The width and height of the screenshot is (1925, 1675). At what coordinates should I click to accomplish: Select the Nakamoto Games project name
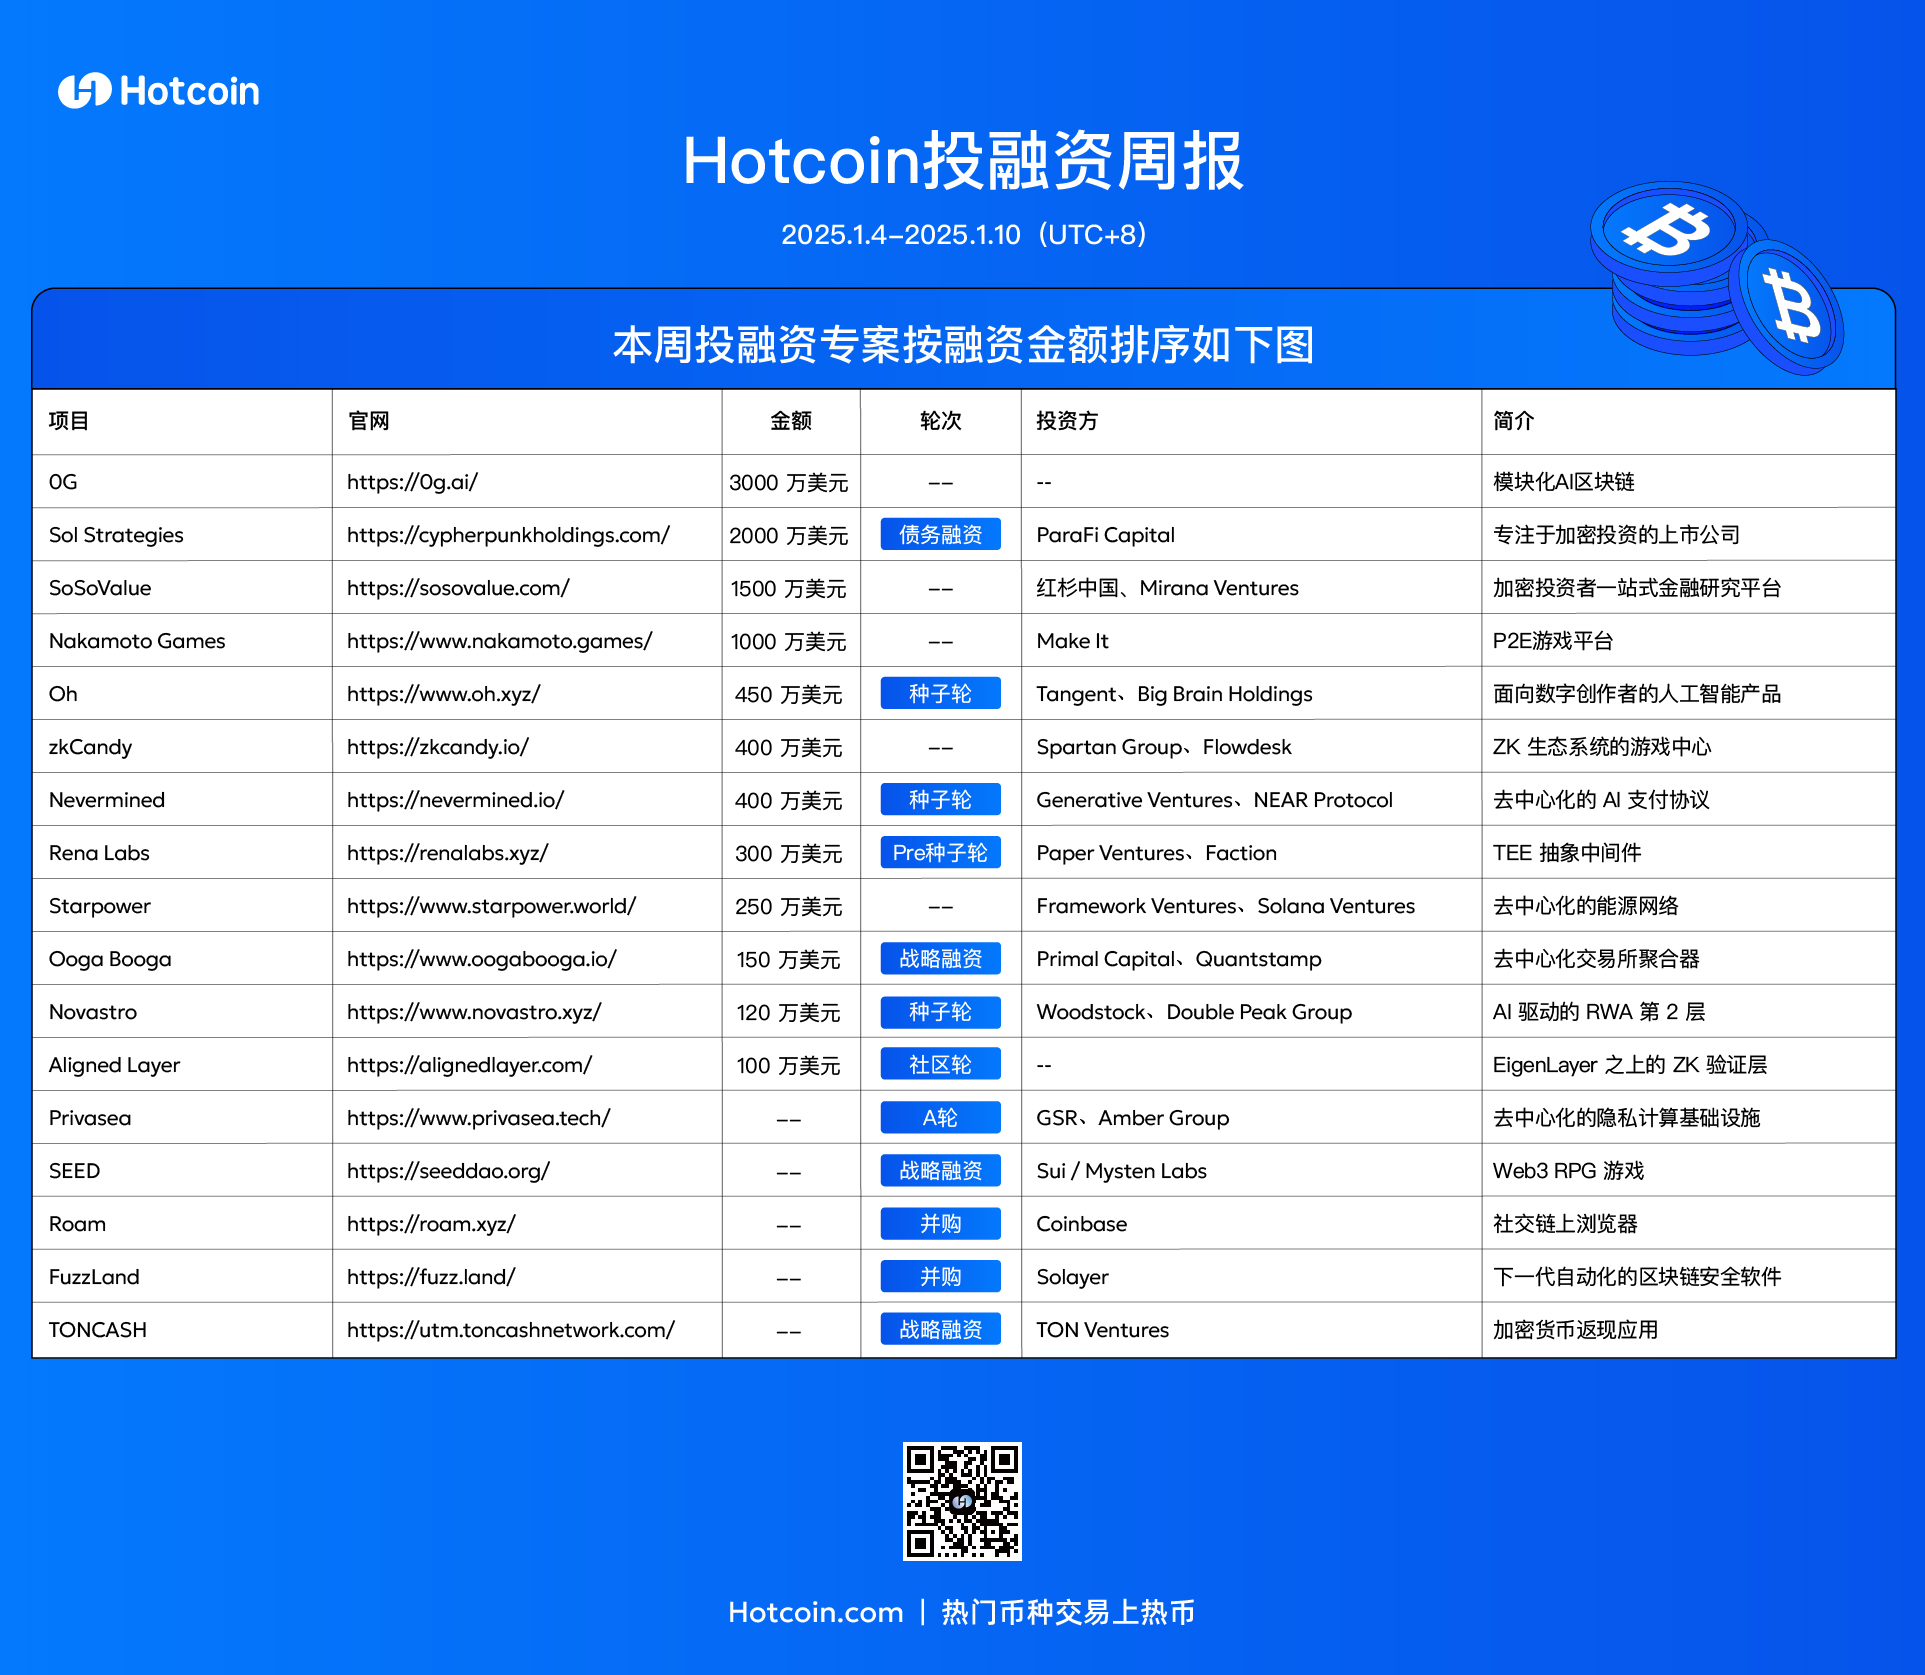[137, 641]
